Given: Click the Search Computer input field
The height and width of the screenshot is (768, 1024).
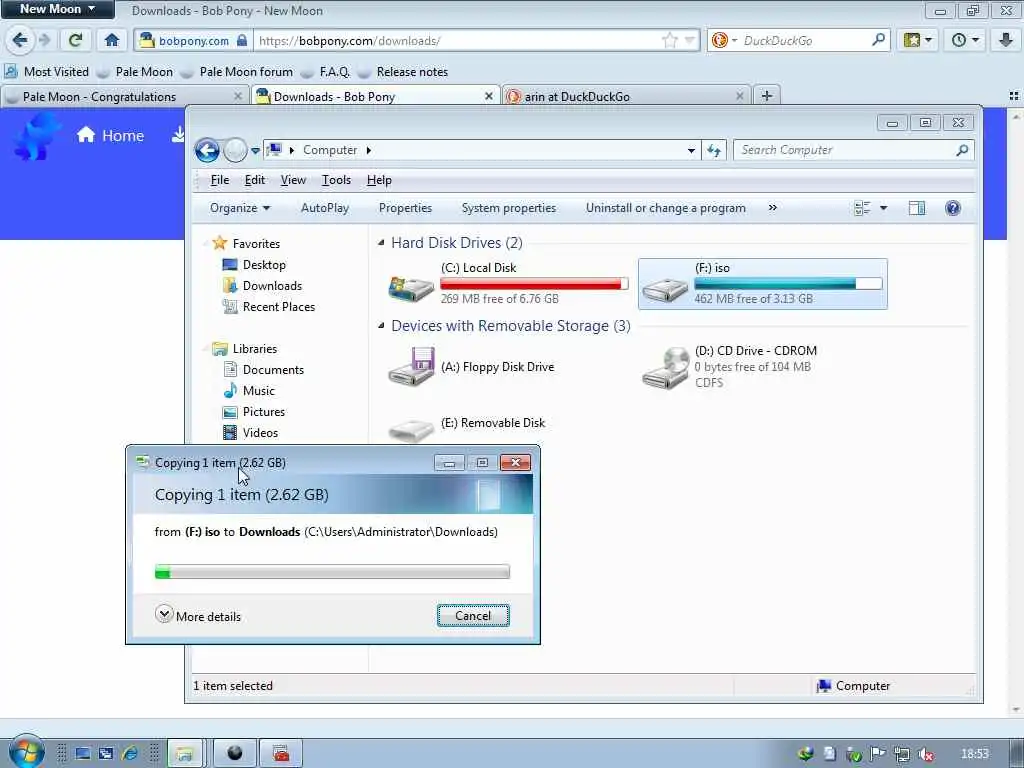Looking at the screenshot, I should [x=846, y=150].
